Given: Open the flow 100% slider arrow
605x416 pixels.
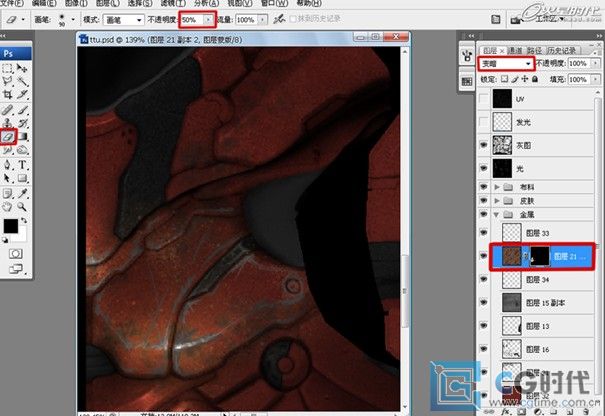Looking at the screenshot, I should click(262, 19).
